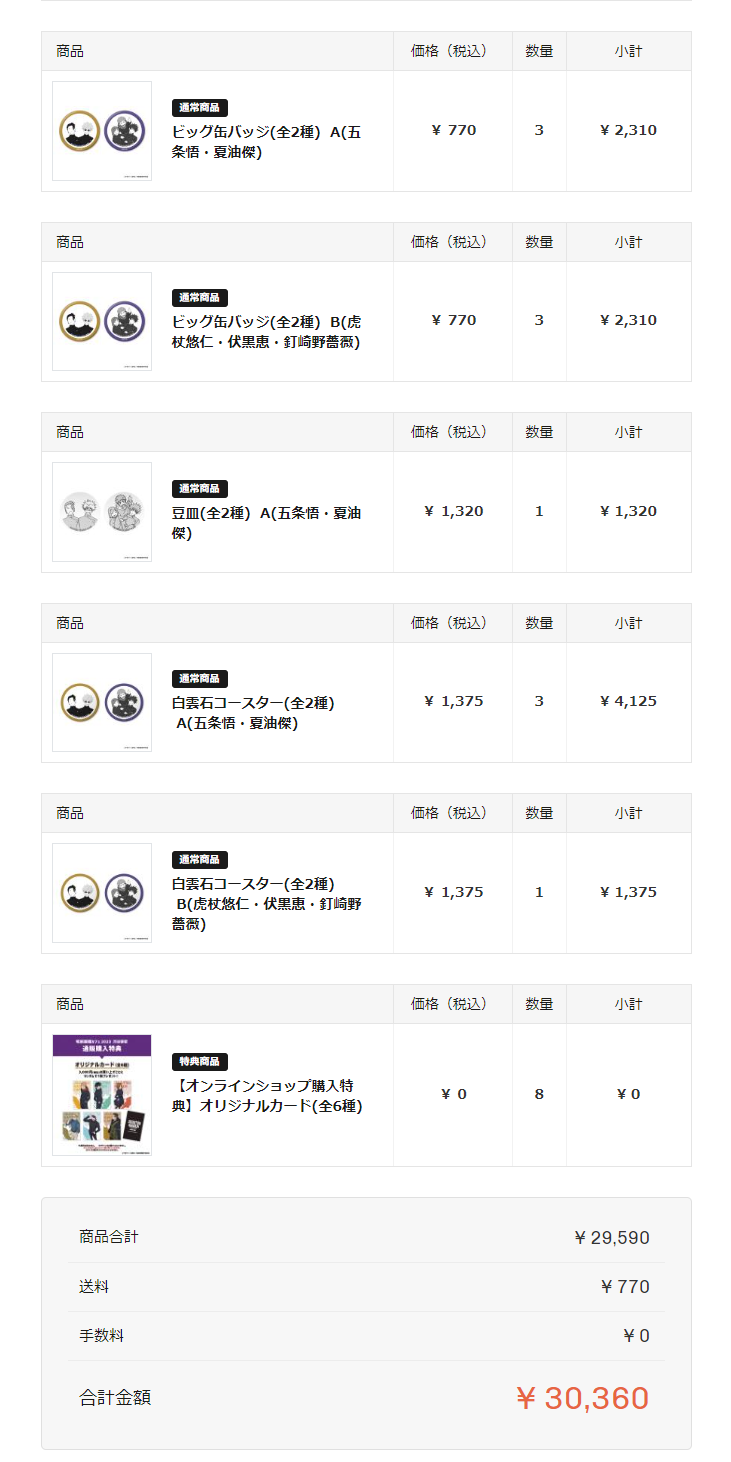Click the ビッグ缶バッジ B(虎杖悠仁・伏黒恵・釘崎野薔薇) product name
Screen dimensions: 731x1462
coord(267,332)
